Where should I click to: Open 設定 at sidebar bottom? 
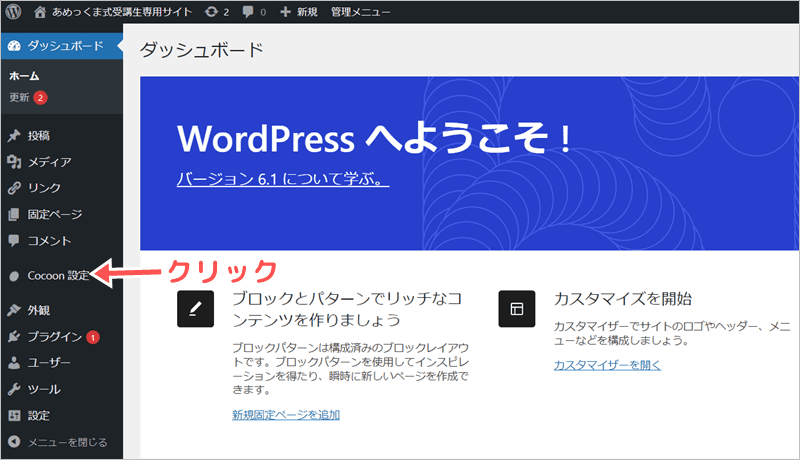click(39, 415)
